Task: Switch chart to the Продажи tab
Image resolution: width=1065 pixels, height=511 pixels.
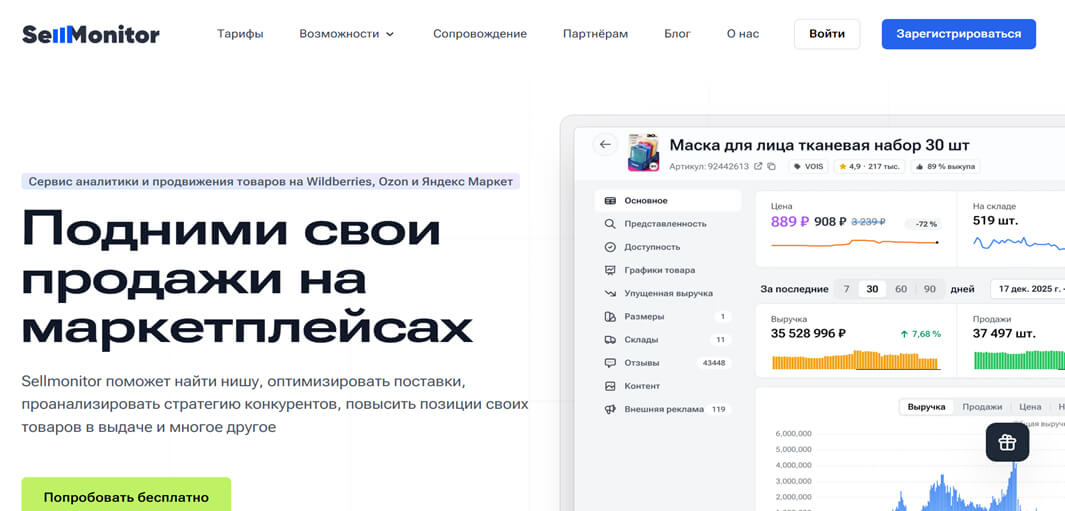Action: tap(981, 406)
